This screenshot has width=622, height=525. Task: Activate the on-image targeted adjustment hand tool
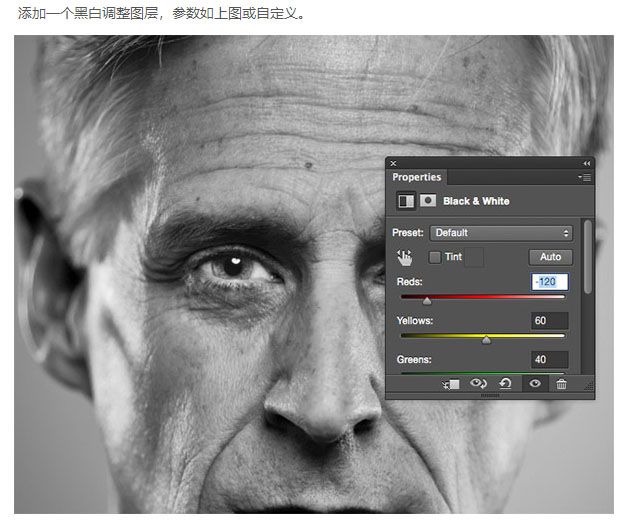tap(404, 257)
